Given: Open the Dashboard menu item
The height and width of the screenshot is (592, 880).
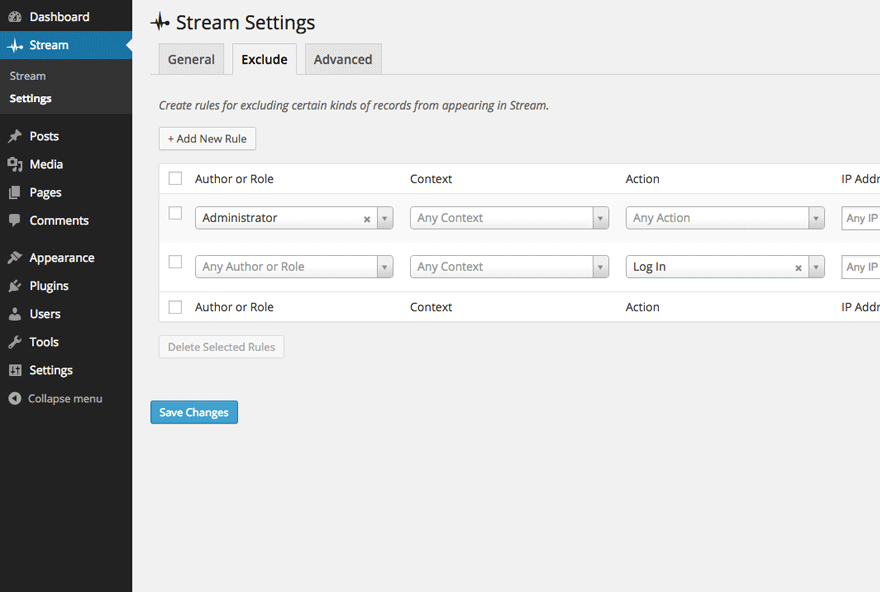Looking at the screenshot, I should (66, 17).
